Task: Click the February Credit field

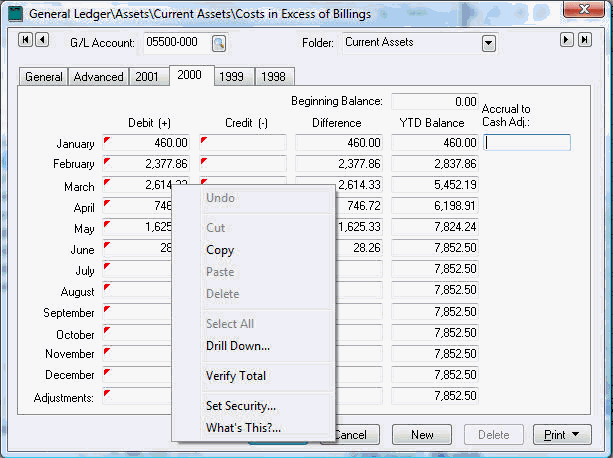Action: tap(243, 164)
